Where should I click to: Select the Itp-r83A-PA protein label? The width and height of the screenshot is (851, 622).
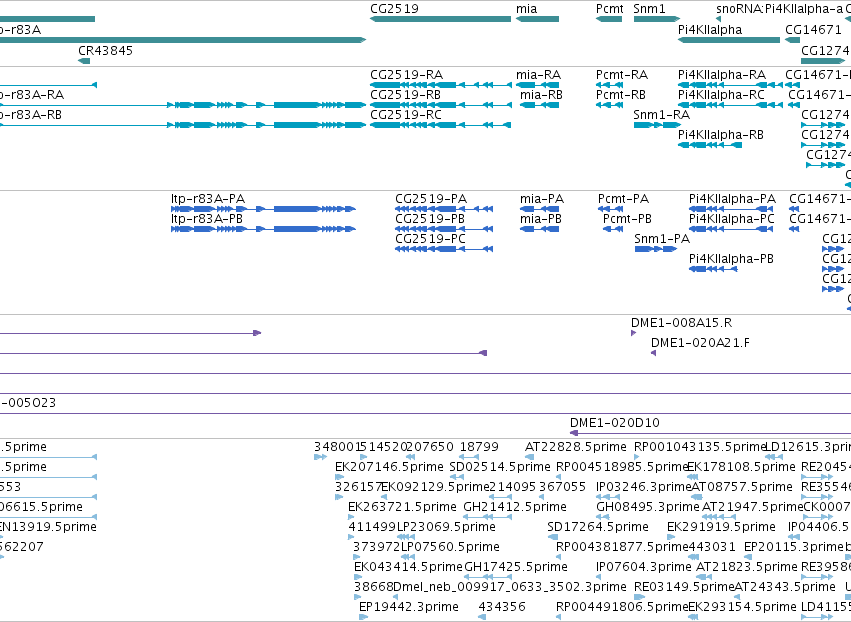point(208,199)
